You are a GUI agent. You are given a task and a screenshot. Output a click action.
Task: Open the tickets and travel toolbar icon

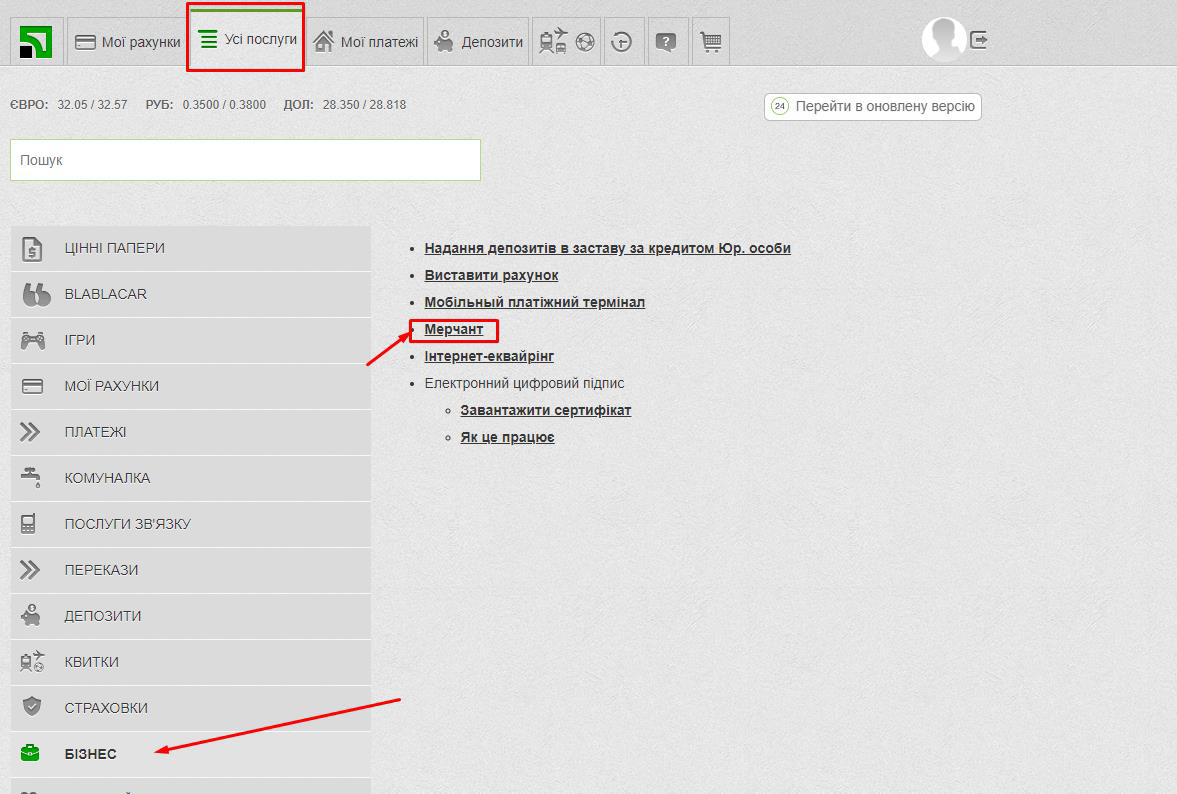(x=566, y=42)
